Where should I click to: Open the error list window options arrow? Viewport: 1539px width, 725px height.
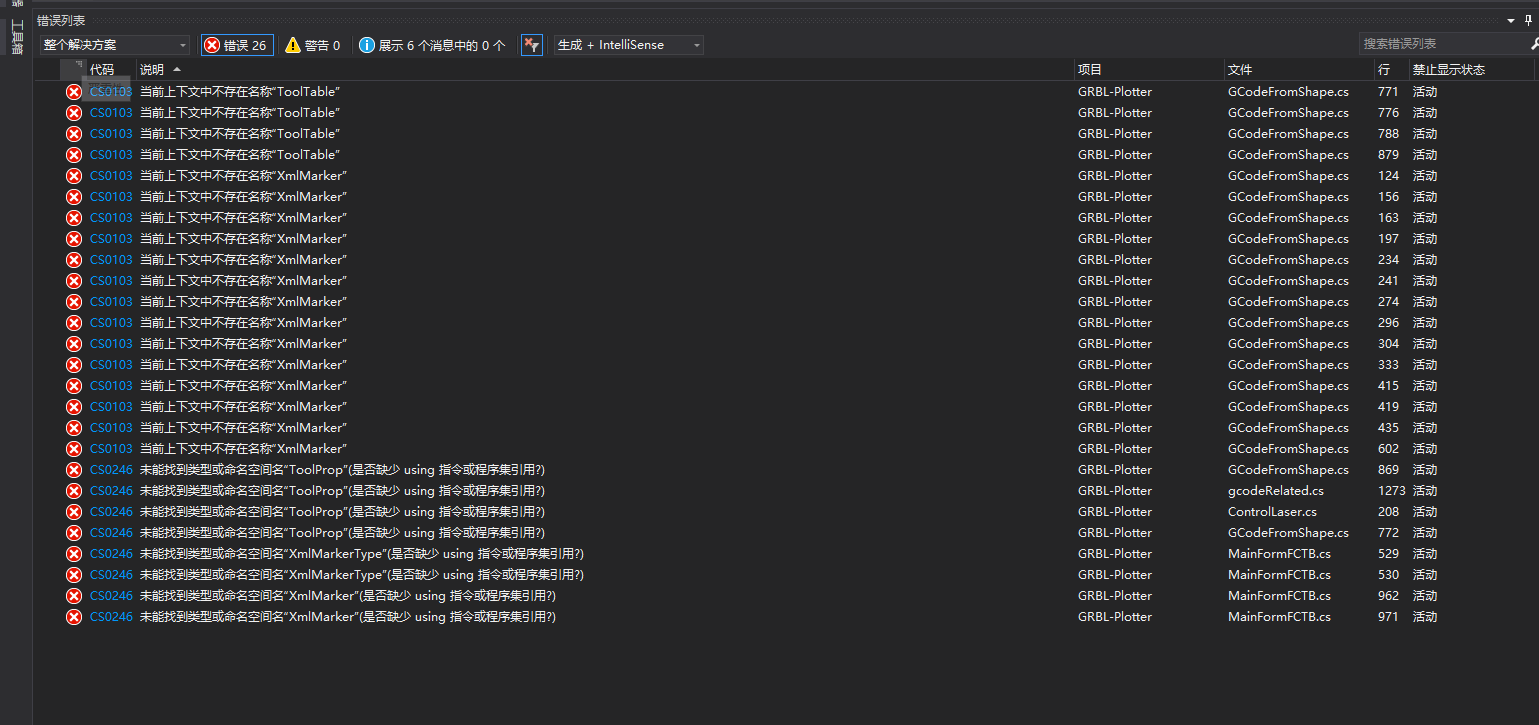[1511, 20]
